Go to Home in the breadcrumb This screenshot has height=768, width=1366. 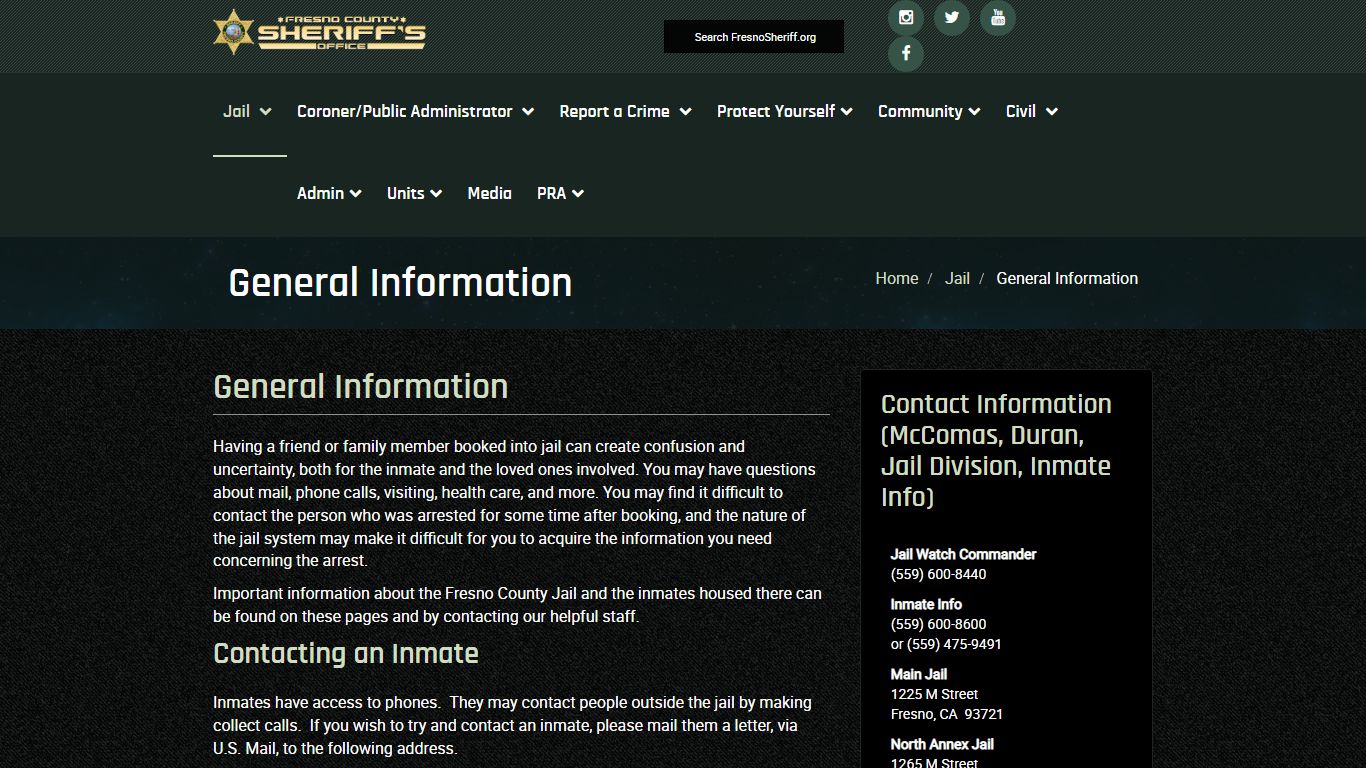point(897,278)
